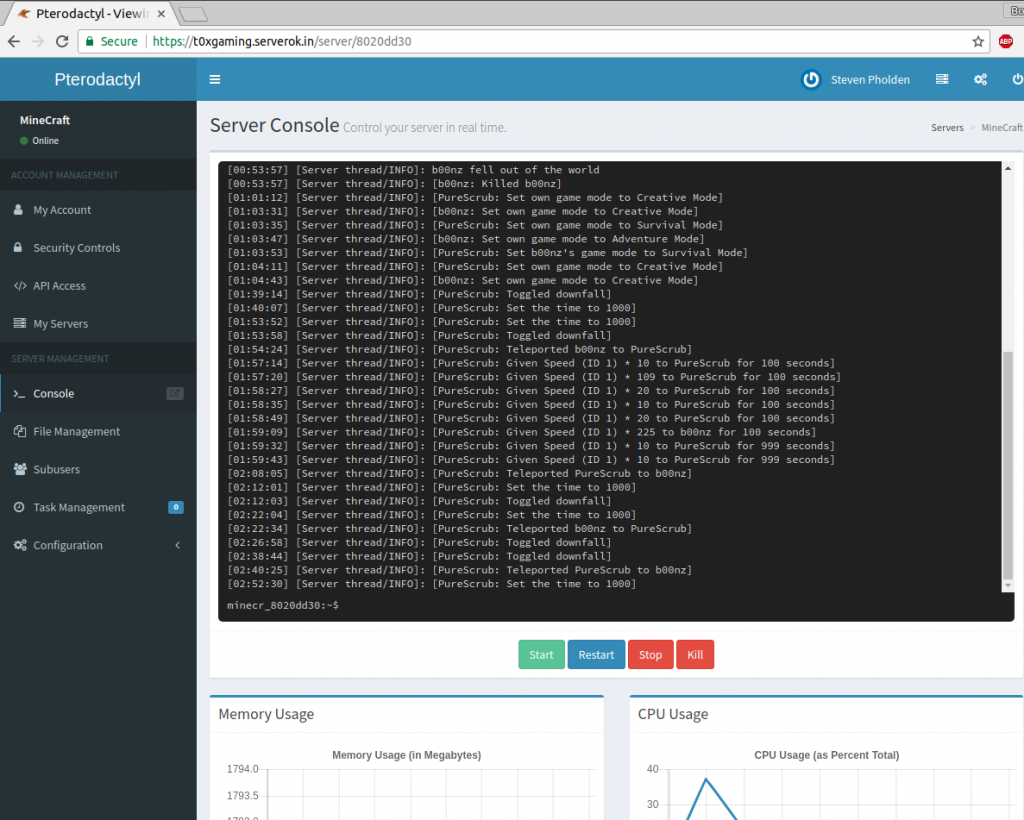The image size is (1024, 820).
Task: Click the logout power icon top right
Action: coord(1017,79)
